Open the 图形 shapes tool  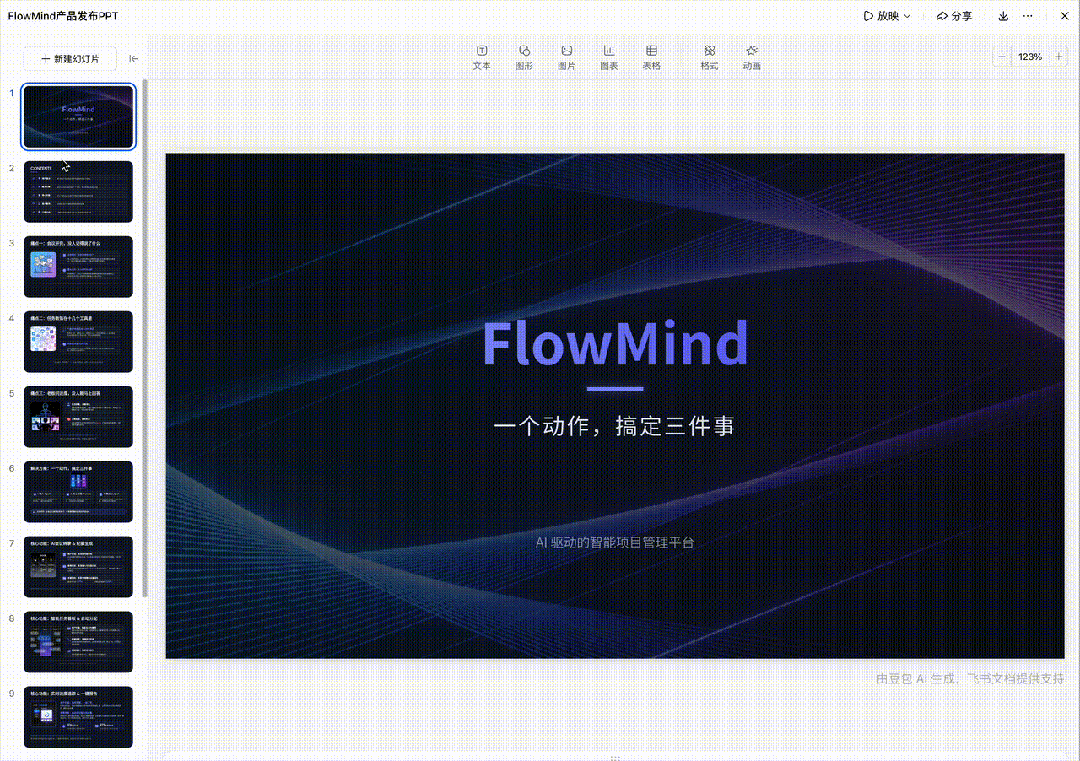(523, 57)
